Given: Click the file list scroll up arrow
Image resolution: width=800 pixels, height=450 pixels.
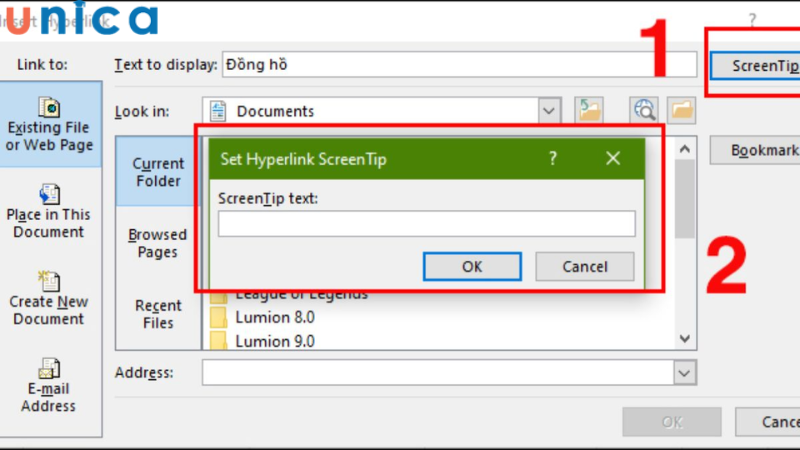Looking at the screenshot, I should click(x=685, y=149).
